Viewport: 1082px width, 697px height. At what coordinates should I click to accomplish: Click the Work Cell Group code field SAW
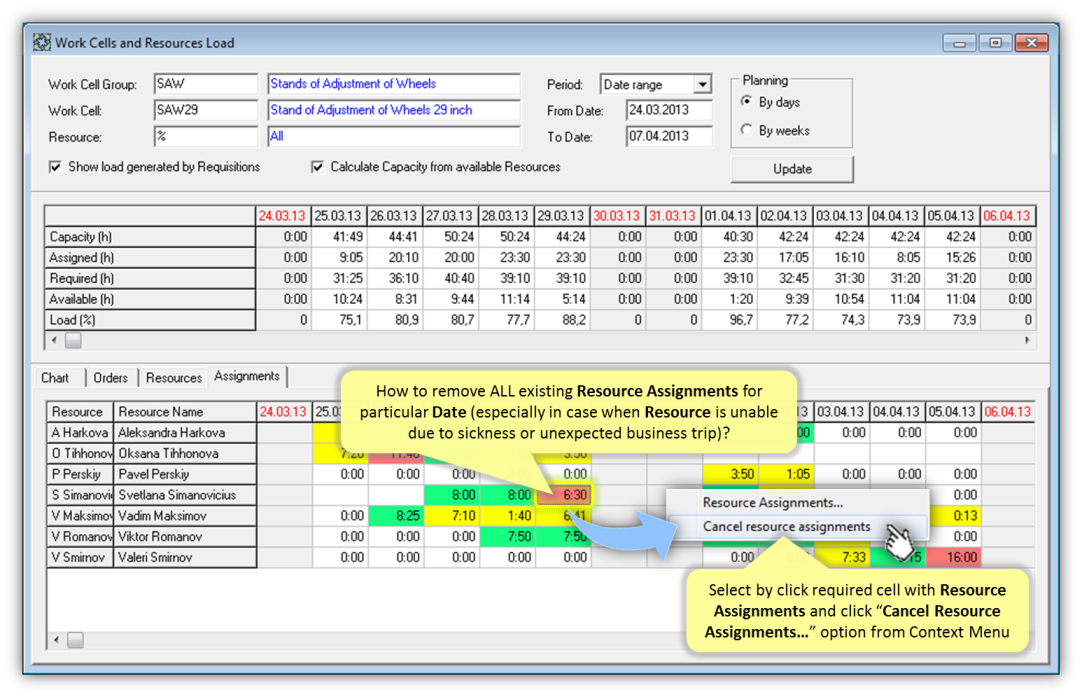click(206, 84)
